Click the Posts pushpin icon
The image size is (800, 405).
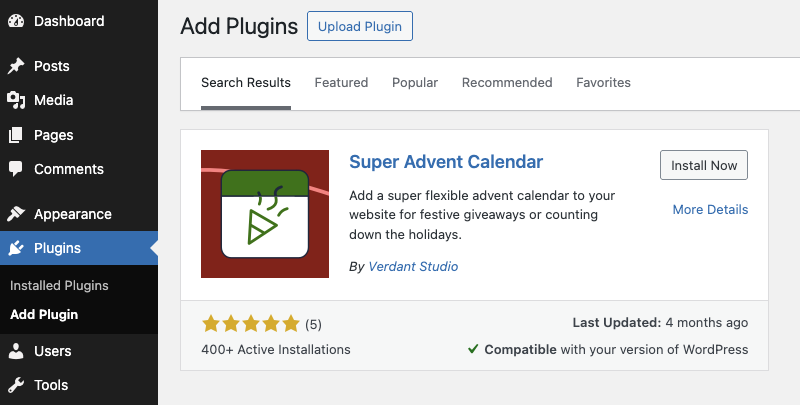(x=16, y=66)
